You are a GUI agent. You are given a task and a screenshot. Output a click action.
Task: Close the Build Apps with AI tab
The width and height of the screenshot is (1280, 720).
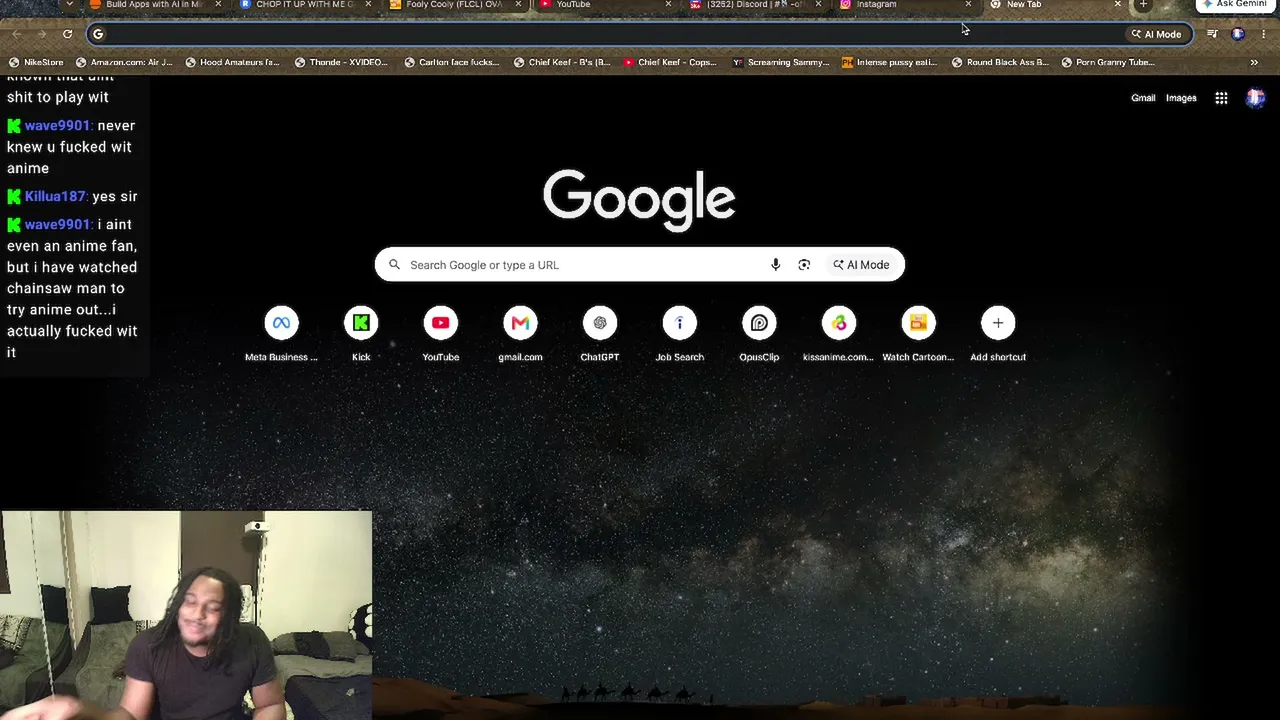point(218,4)
